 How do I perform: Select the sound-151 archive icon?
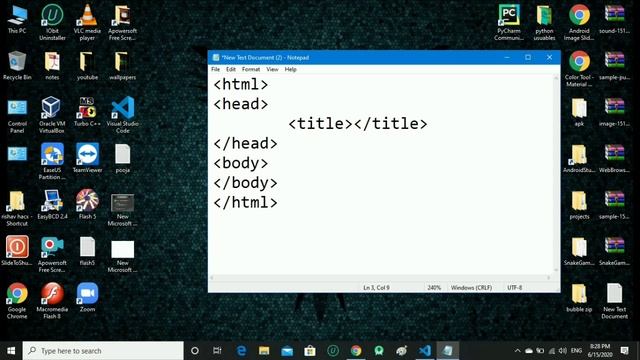pos(614,20)
